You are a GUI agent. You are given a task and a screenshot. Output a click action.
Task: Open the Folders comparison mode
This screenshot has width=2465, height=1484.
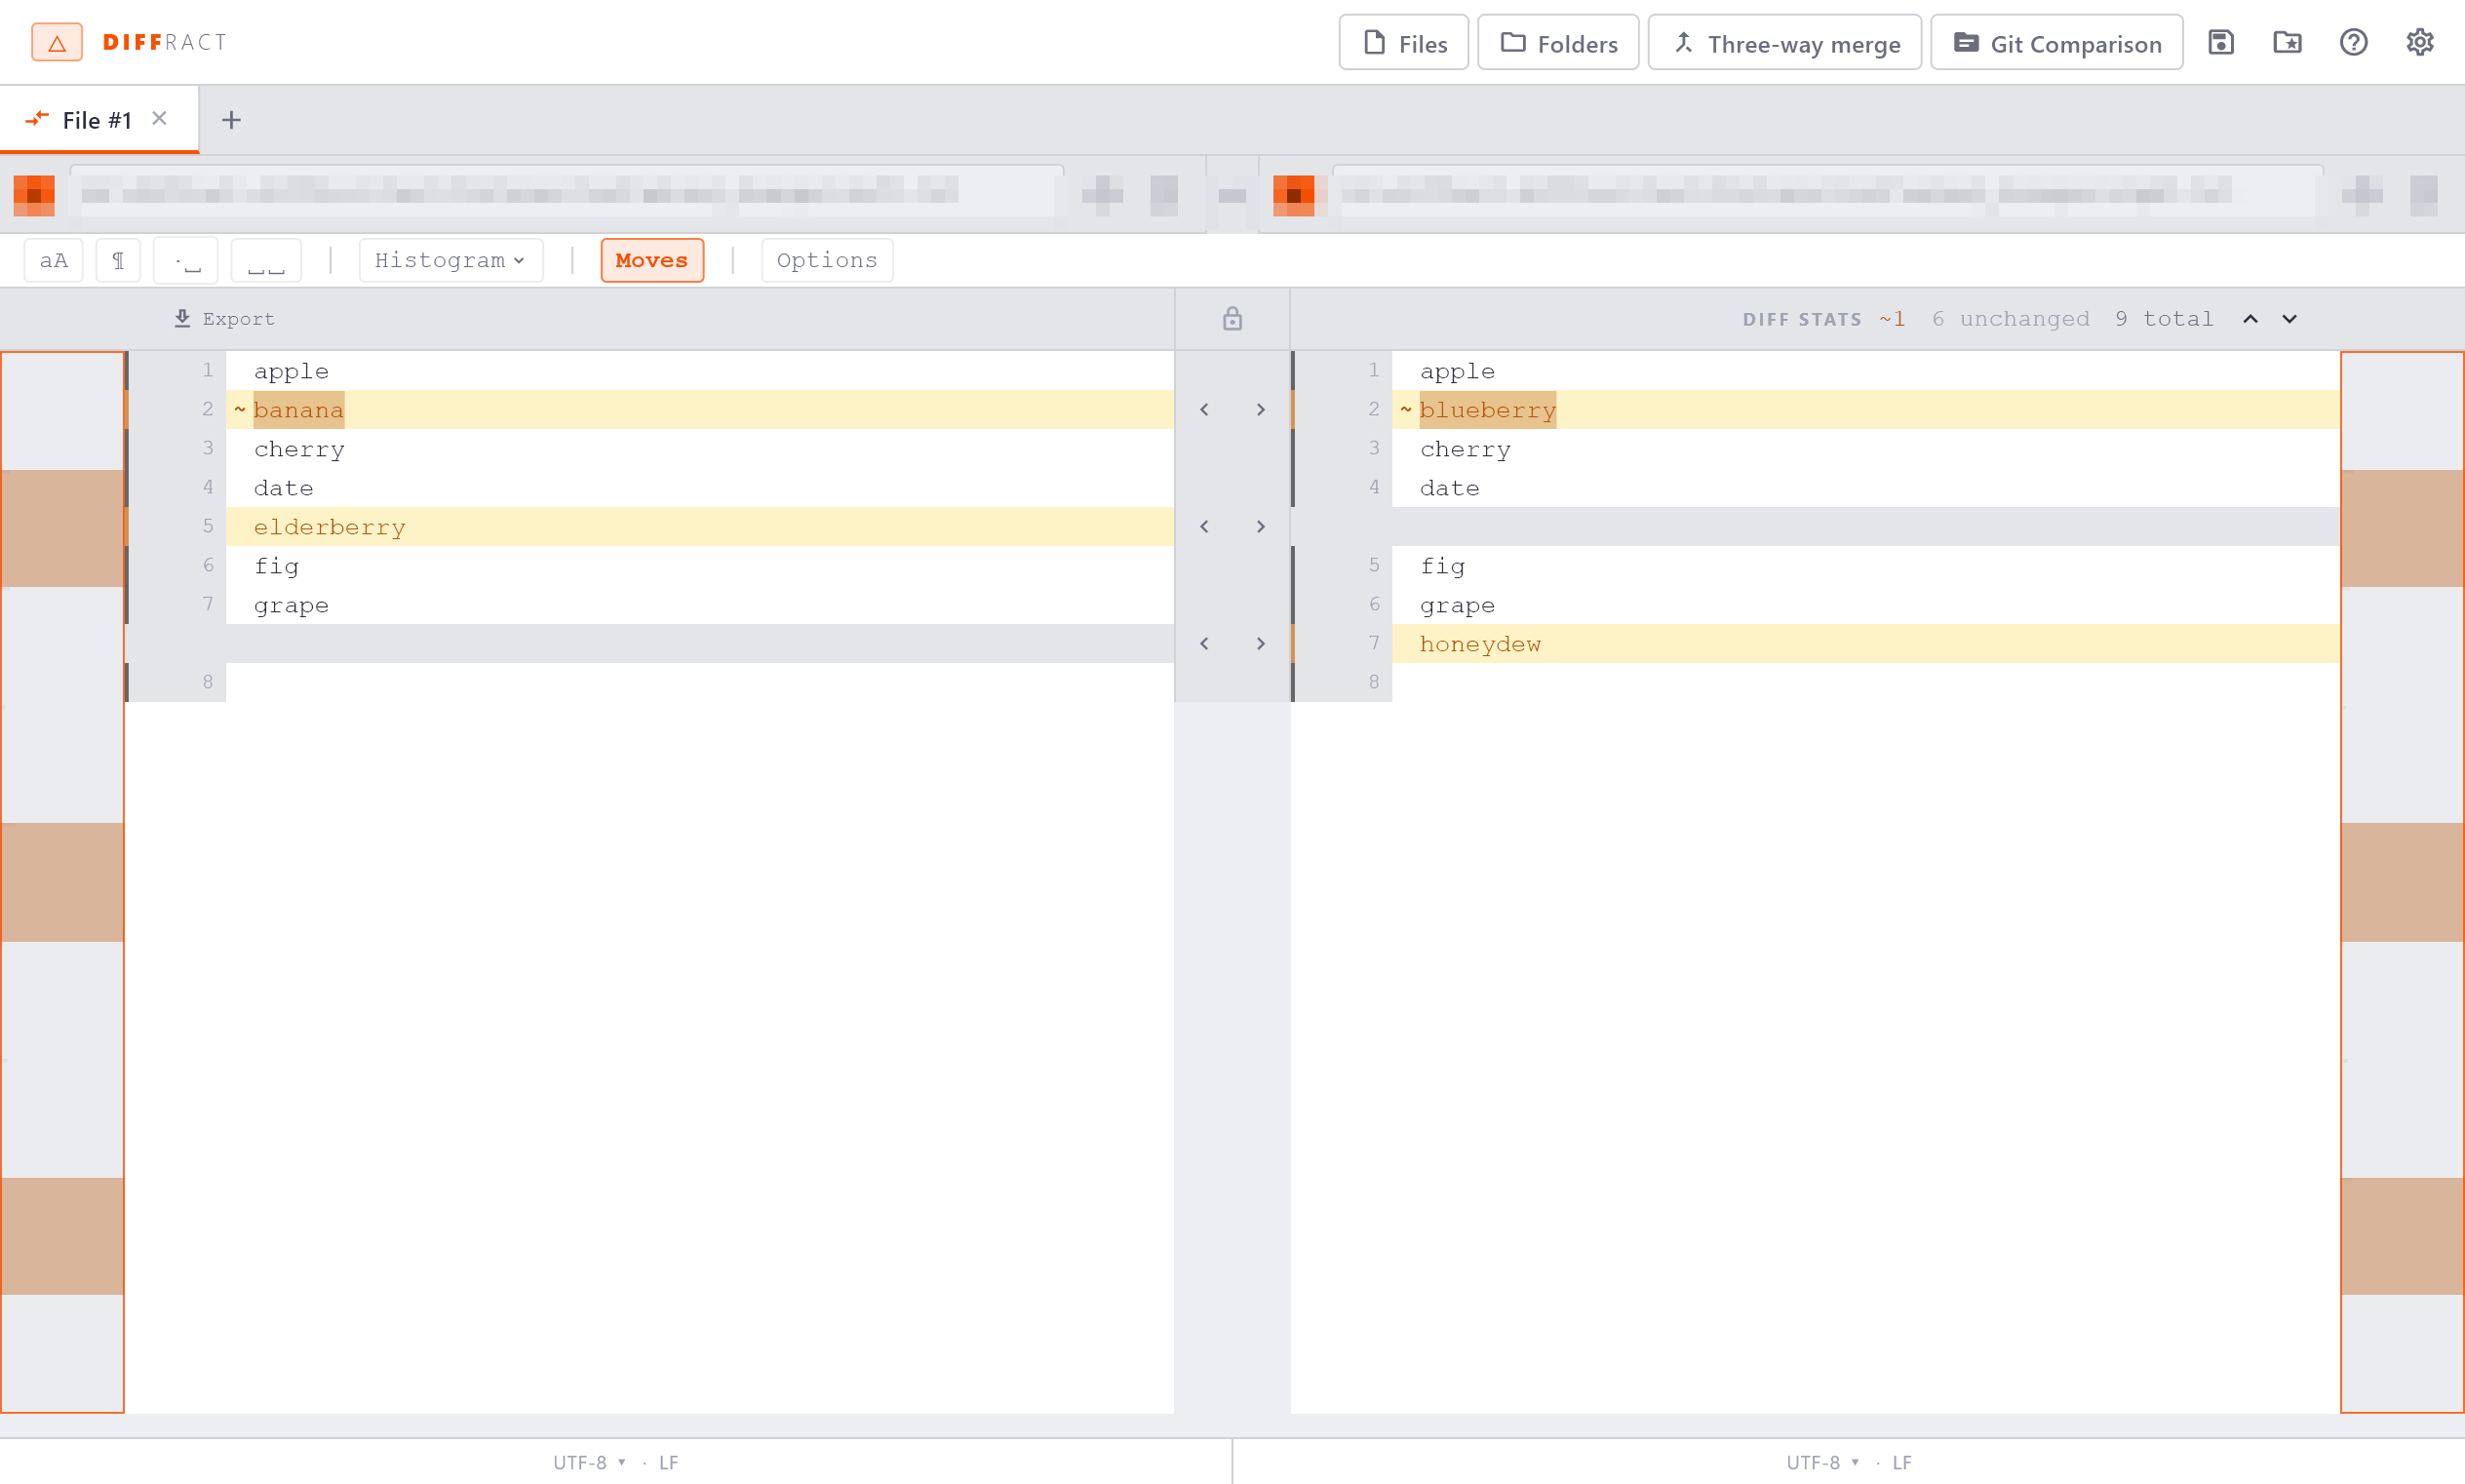coord(1557,43)
